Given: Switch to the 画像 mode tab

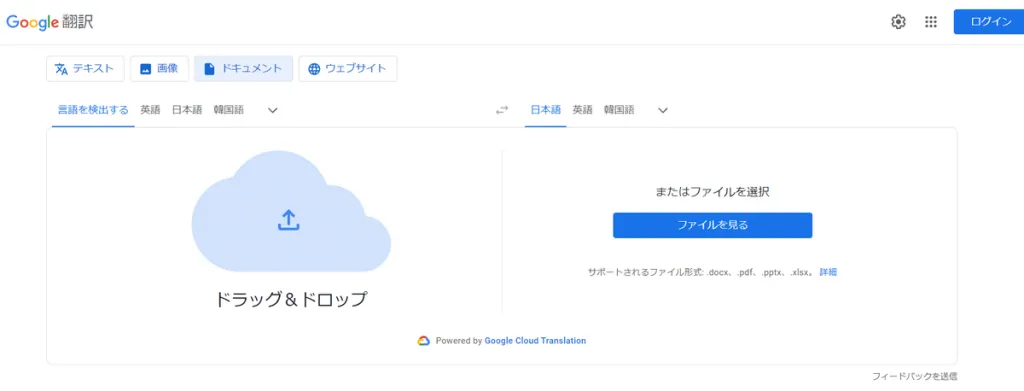Looking at the screenshot, I should point(159,69).
